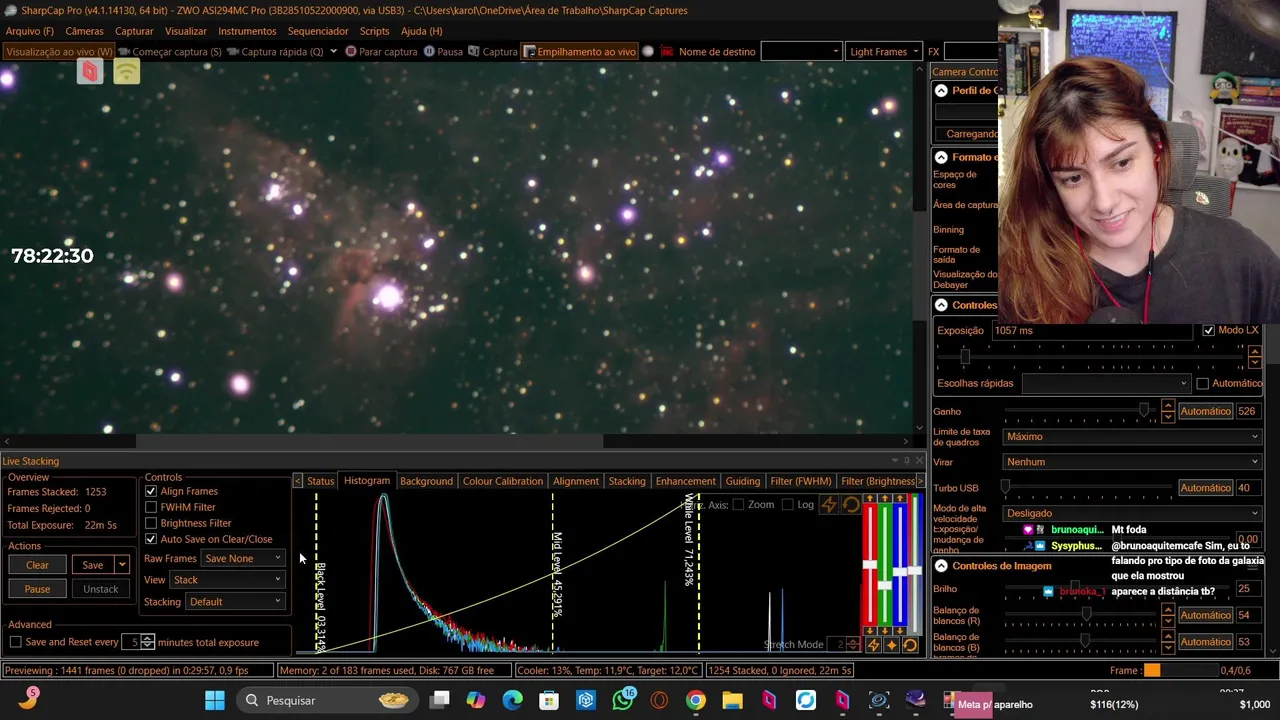The image size is (1280, 720).
Task: Click bottom reset icon below colour sliders
Action: click(x=910, y=645)
